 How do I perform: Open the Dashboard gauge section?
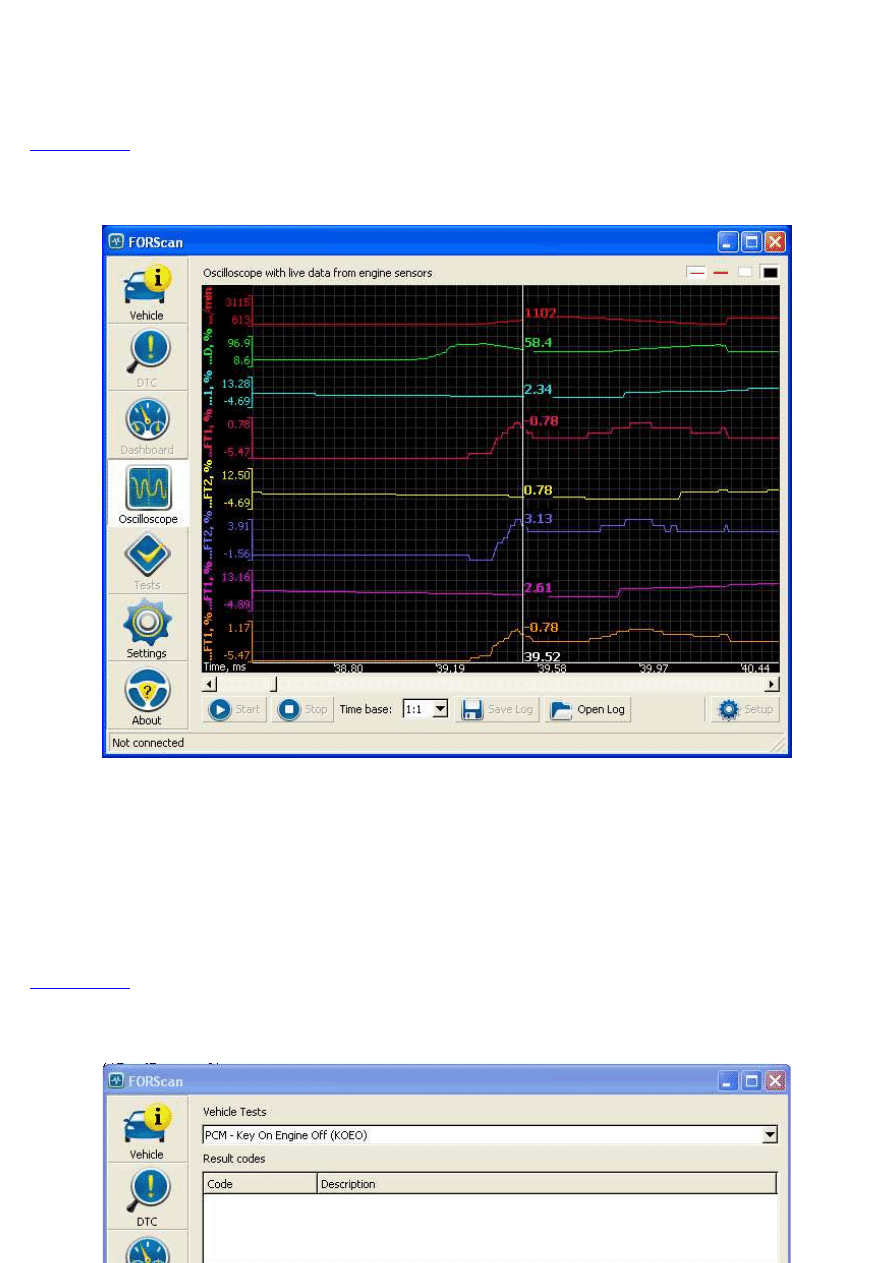147,424
